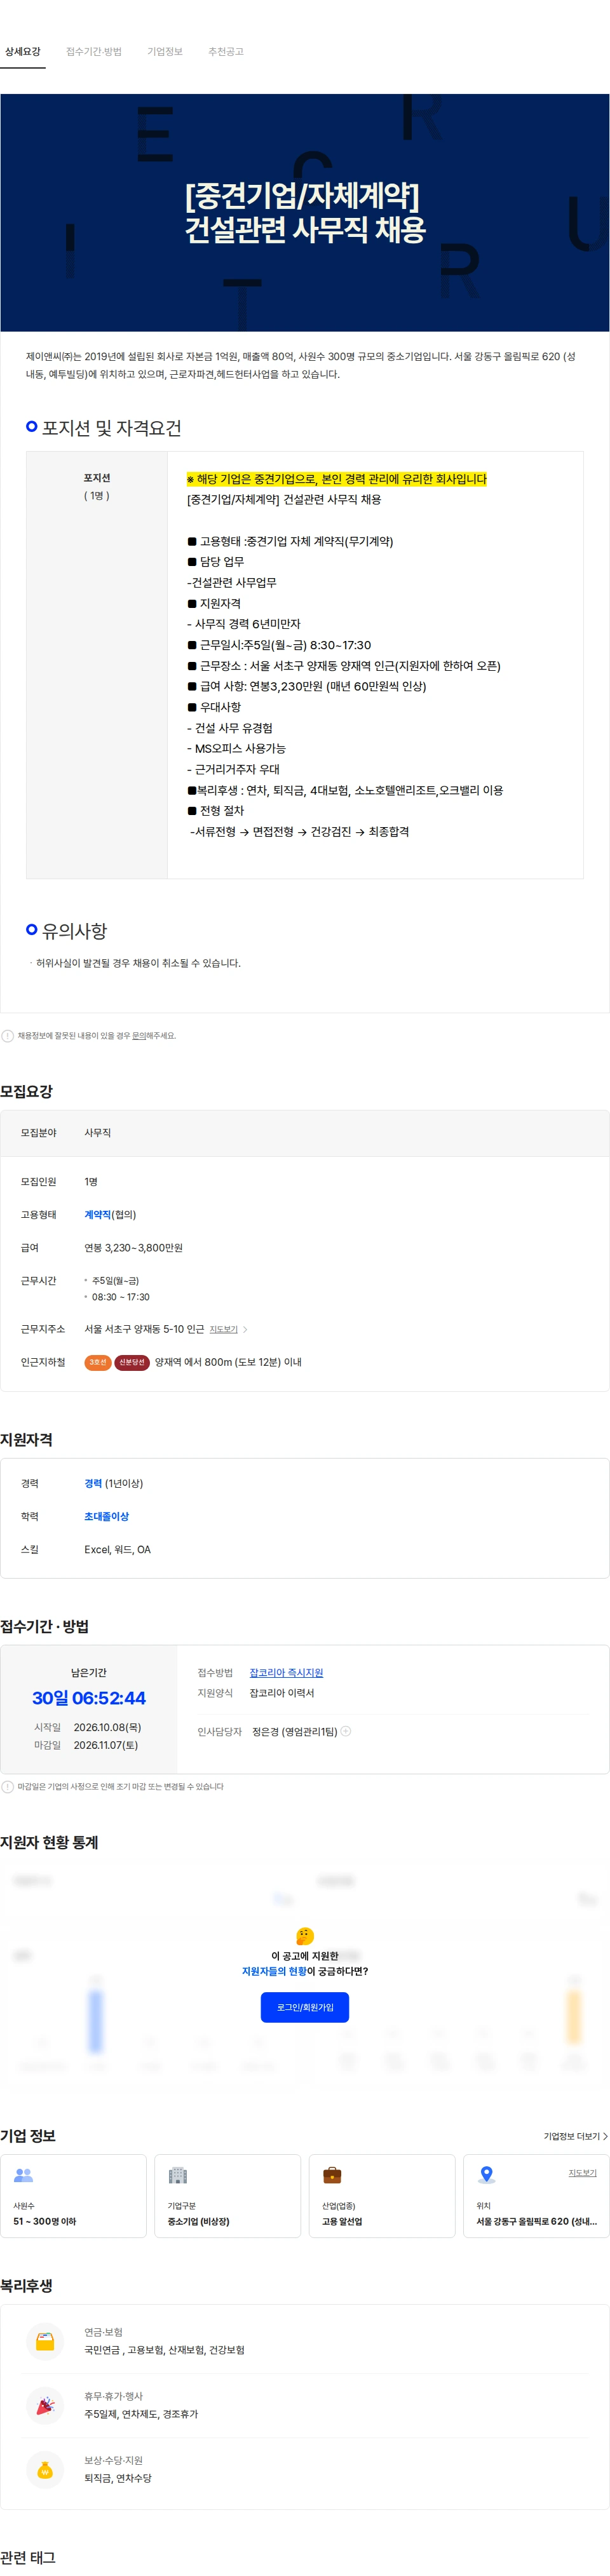Click the remaining time 30일 06:52:44
The image size is (610, 2576).
coord(89,1698)
